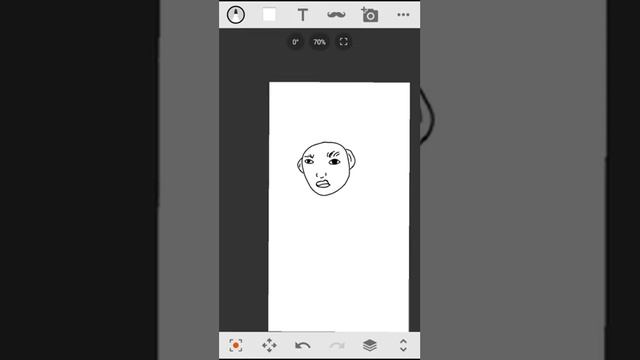Open the three-dot more menu

tap(403, 15)
